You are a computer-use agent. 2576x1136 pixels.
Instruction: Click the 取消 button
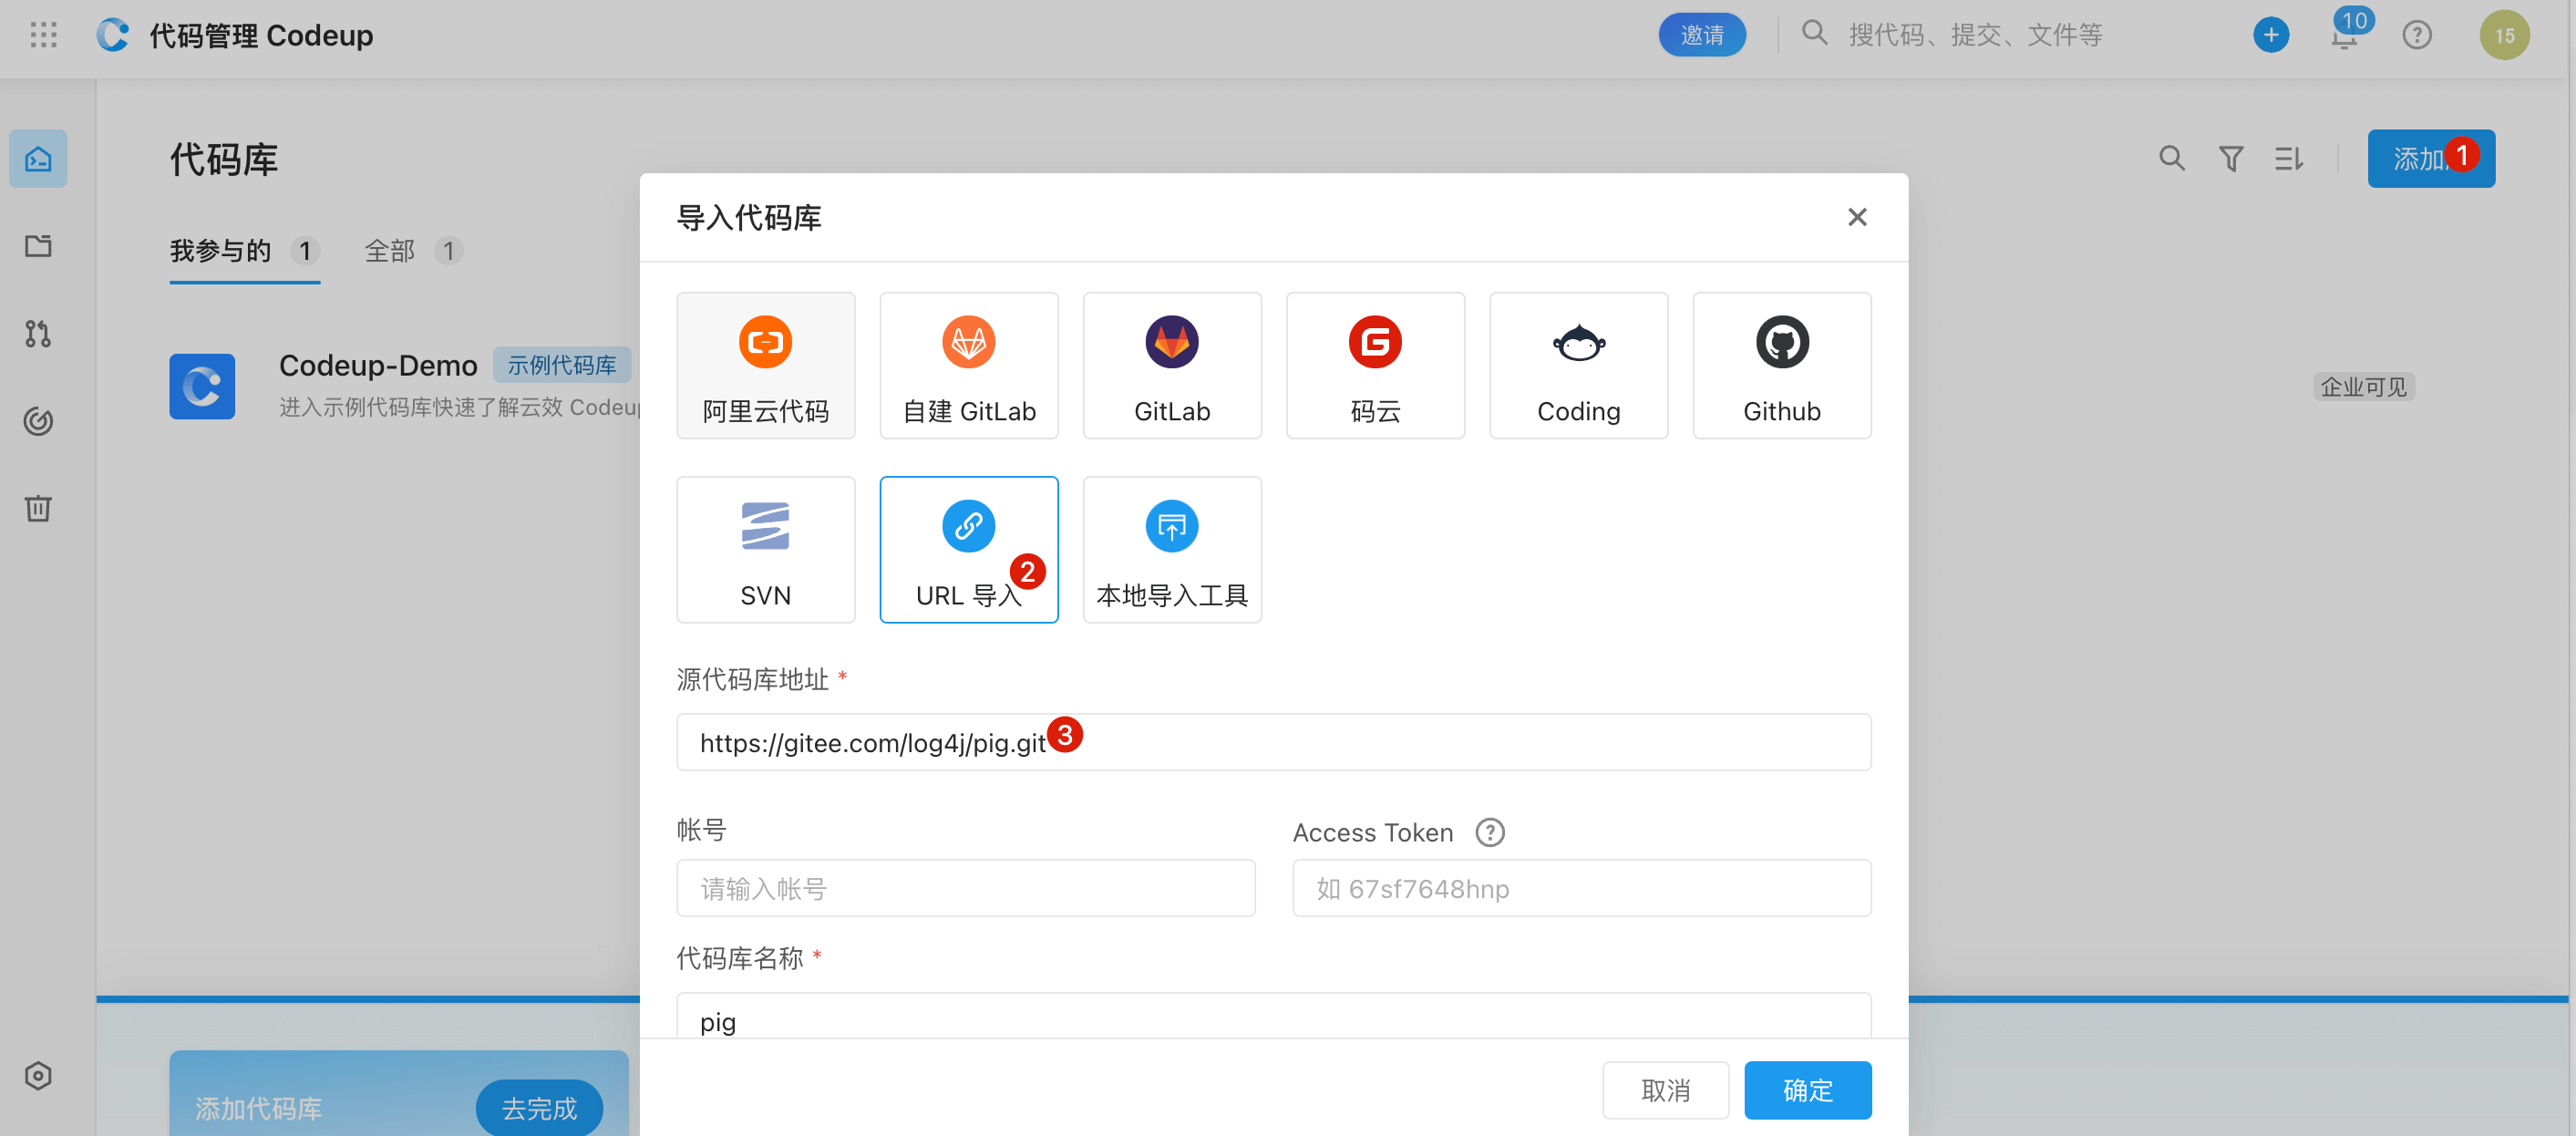point(1665,1089)
